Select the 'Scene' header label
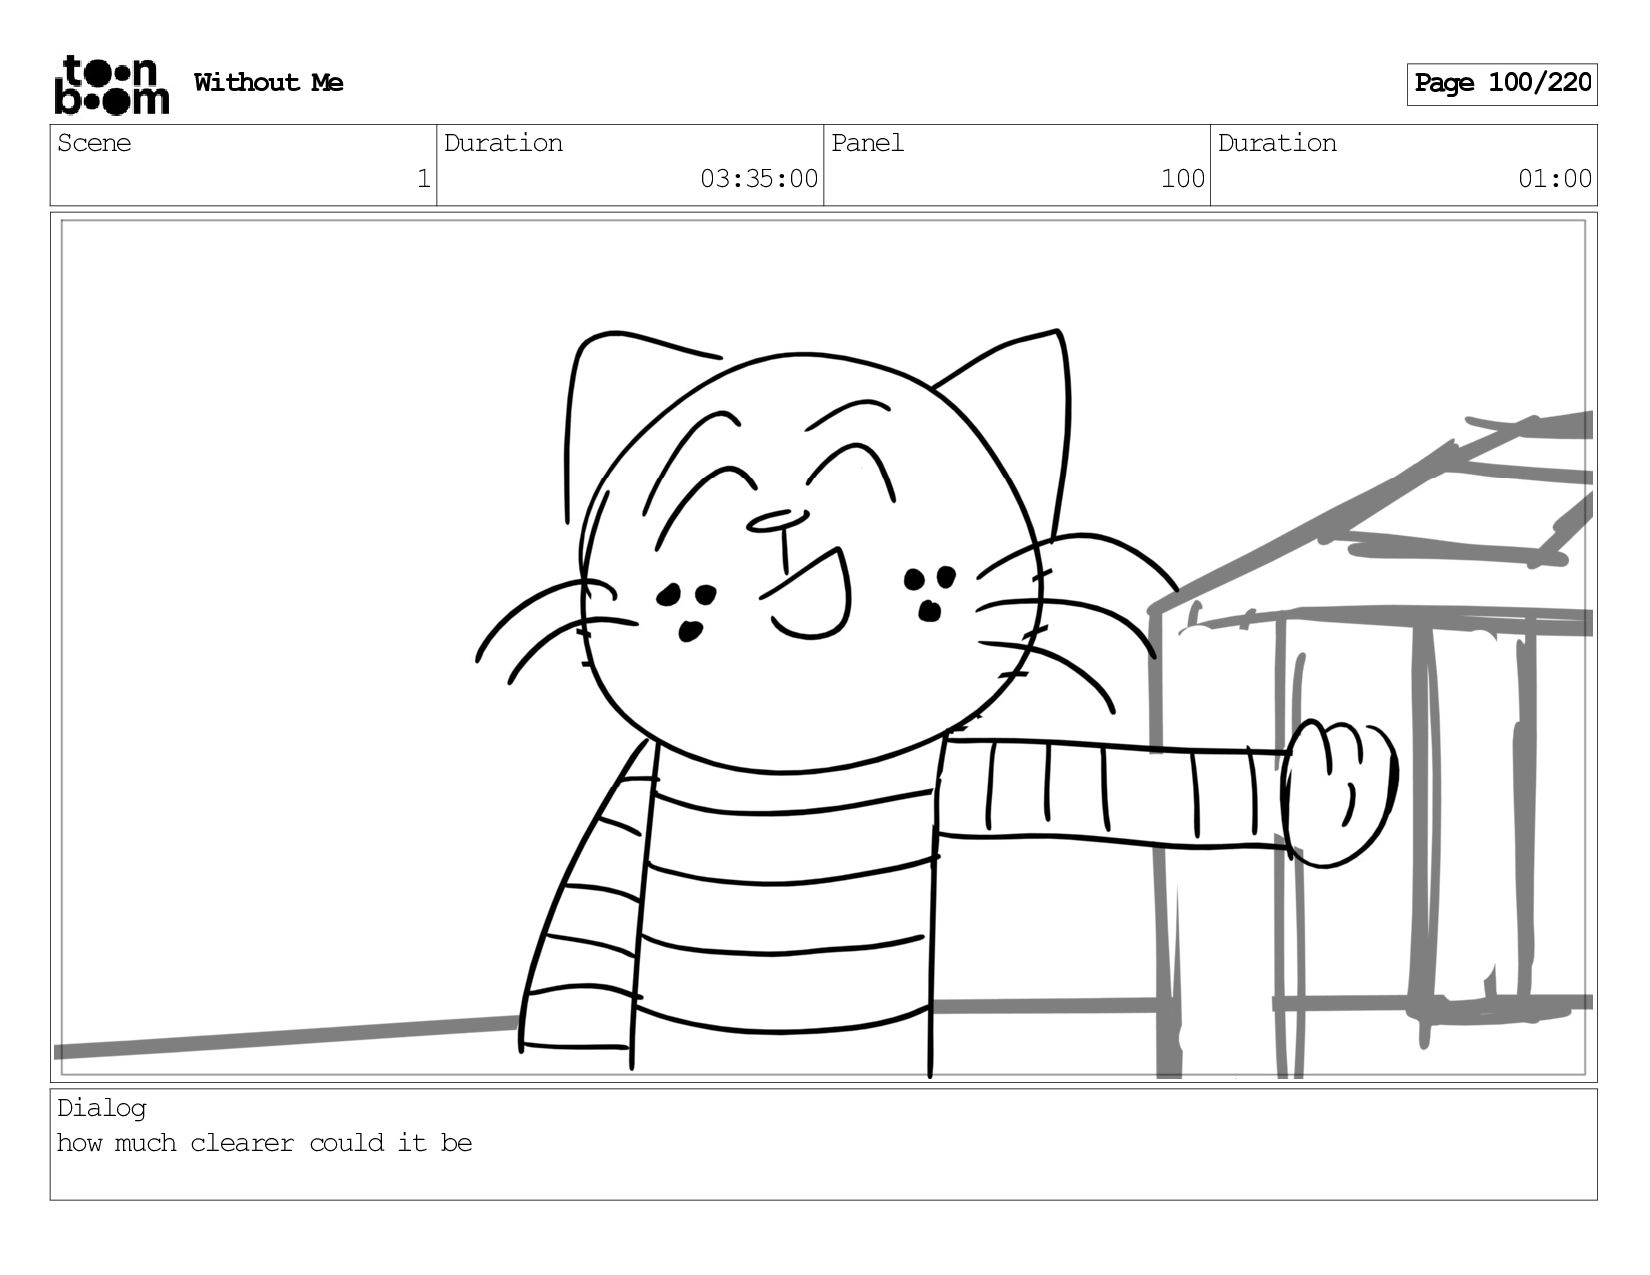1650x1275 pixels. pyautogui.click(x=94, y=143)
